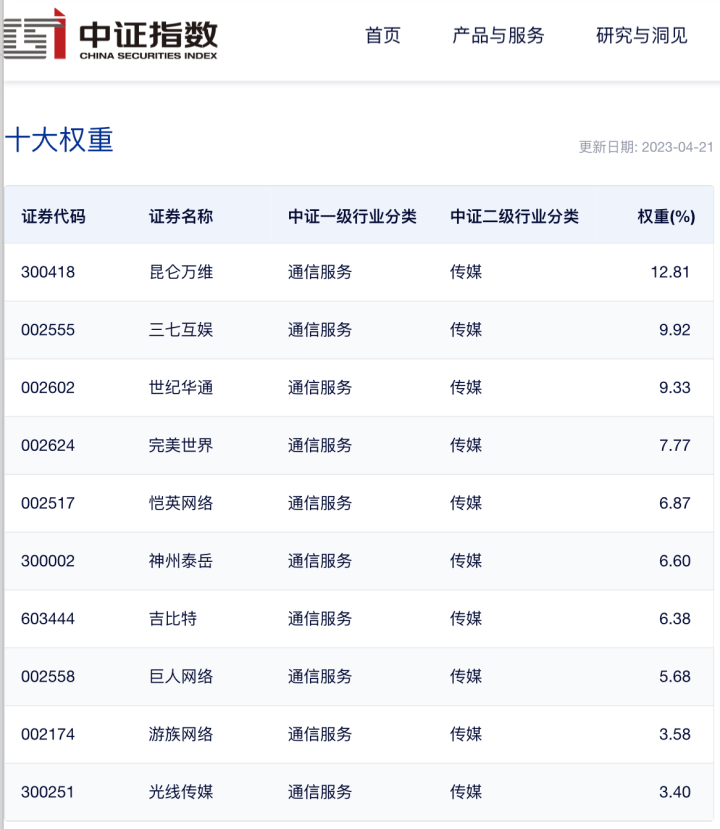Viewport: 720px width, 829px height.
Task: Select stock name 三七互娱
Action: point(181,330)
